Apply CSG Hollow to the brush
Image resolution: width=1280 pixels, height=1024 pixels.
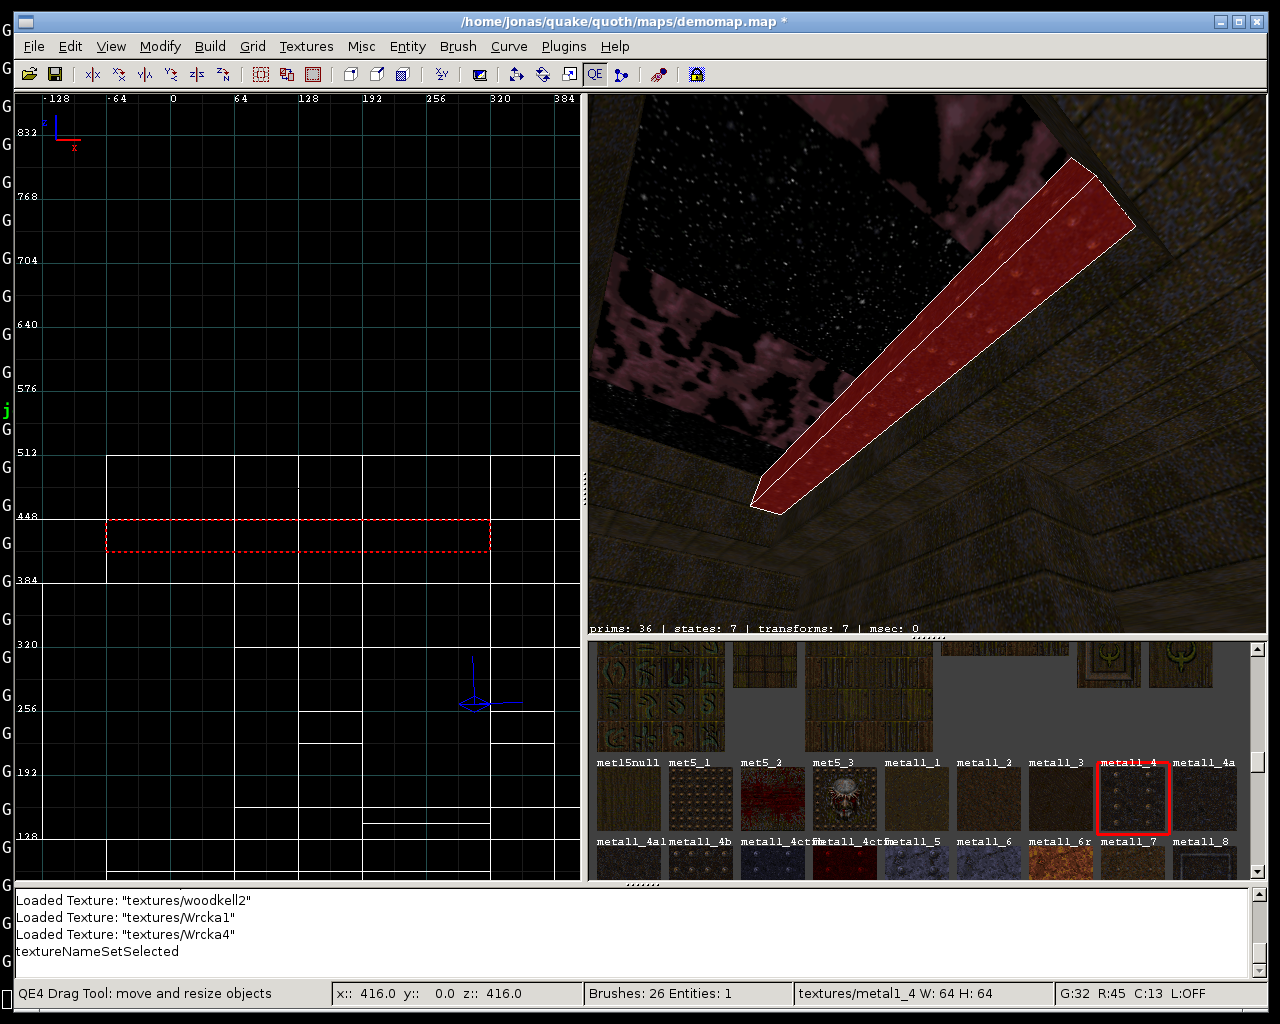(x=351, y=74)
